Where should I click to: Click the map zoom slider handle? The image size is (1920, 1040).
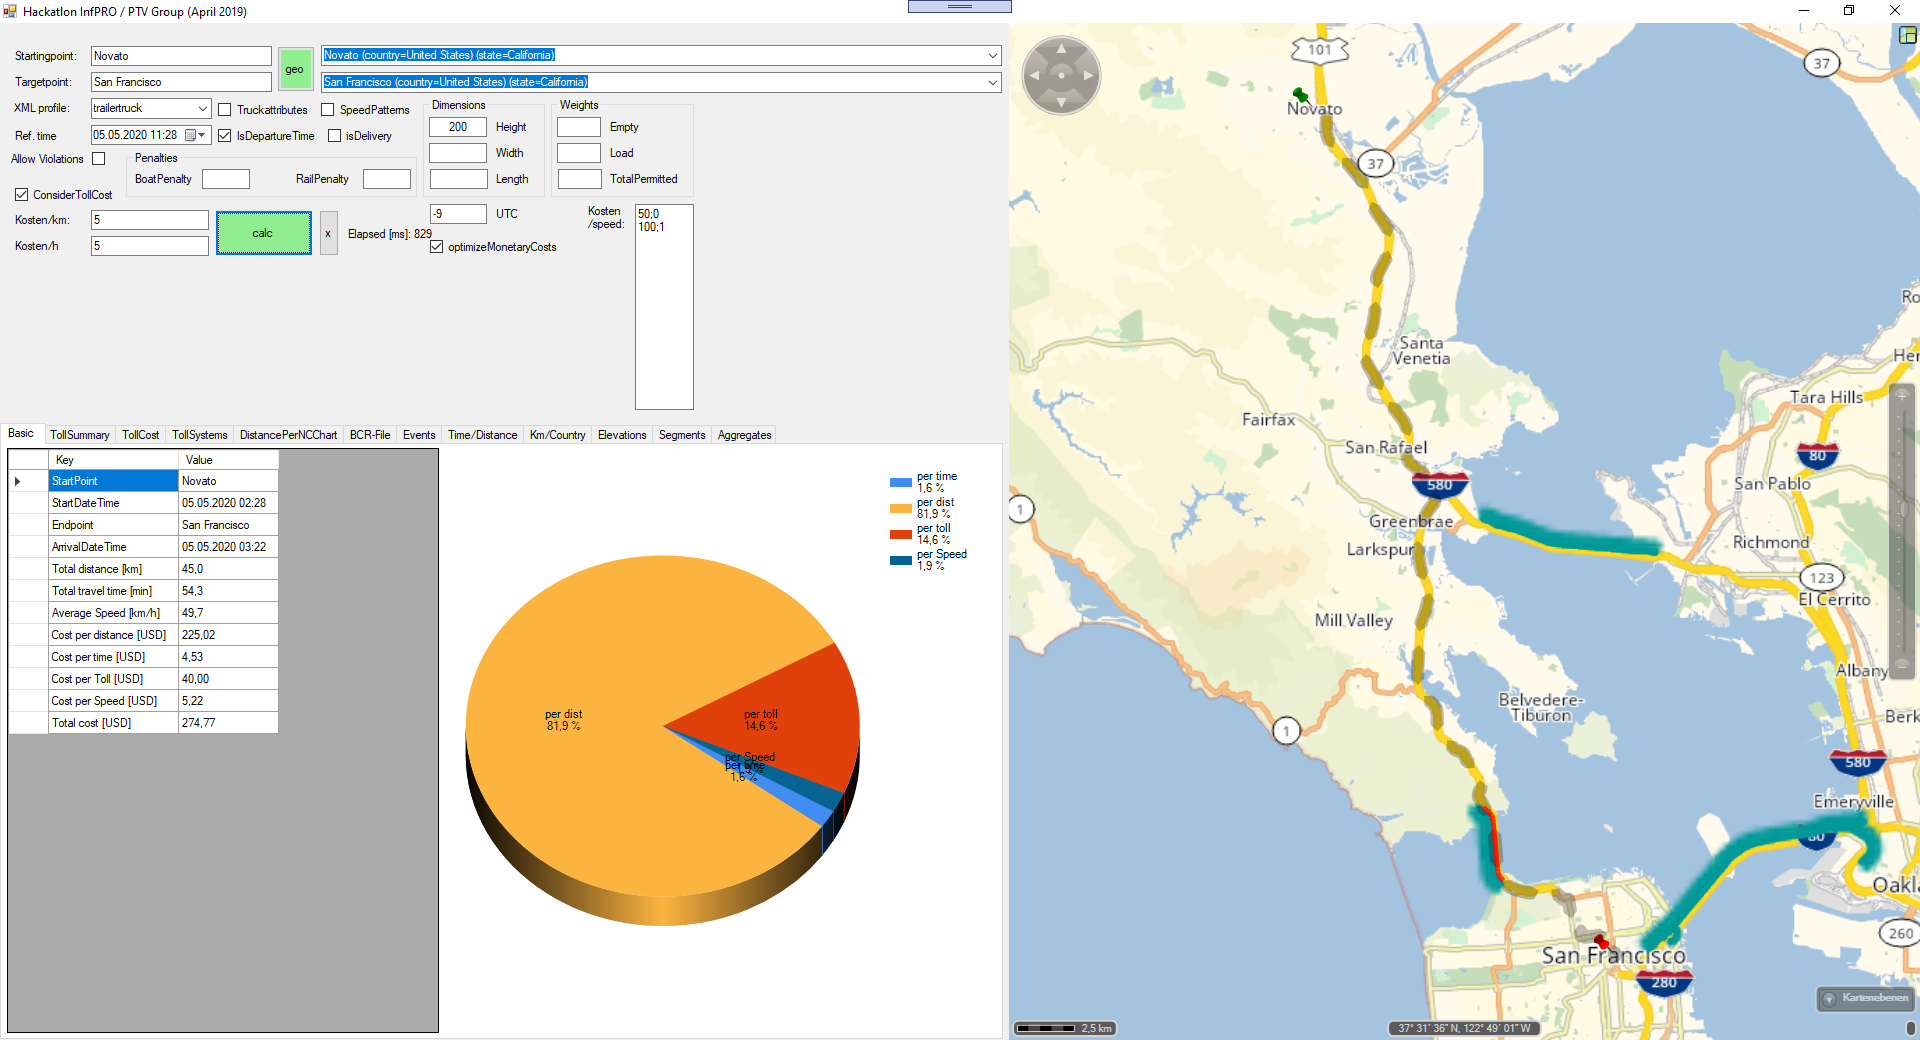(1902, 509)
